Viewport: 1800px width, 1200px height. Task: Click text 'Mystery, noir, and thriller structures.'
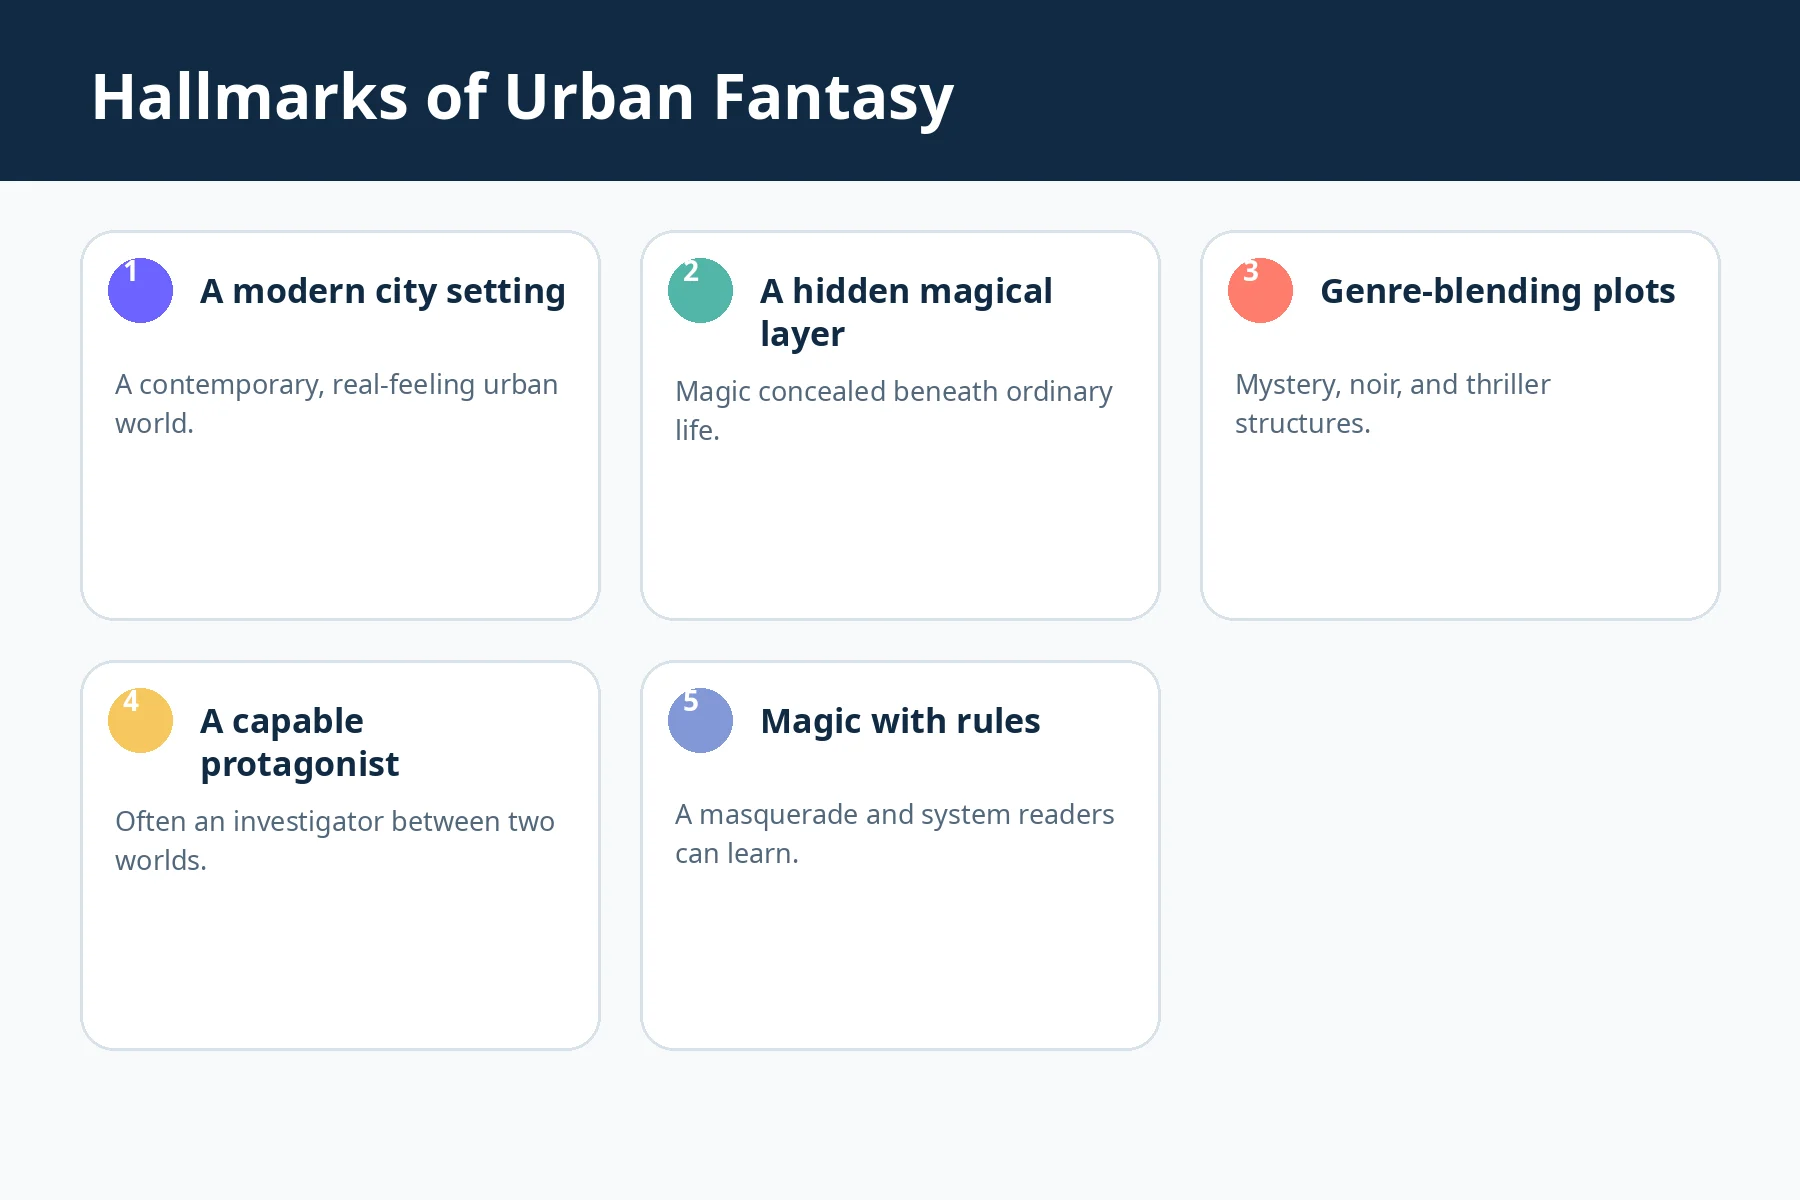(1392, 404)
